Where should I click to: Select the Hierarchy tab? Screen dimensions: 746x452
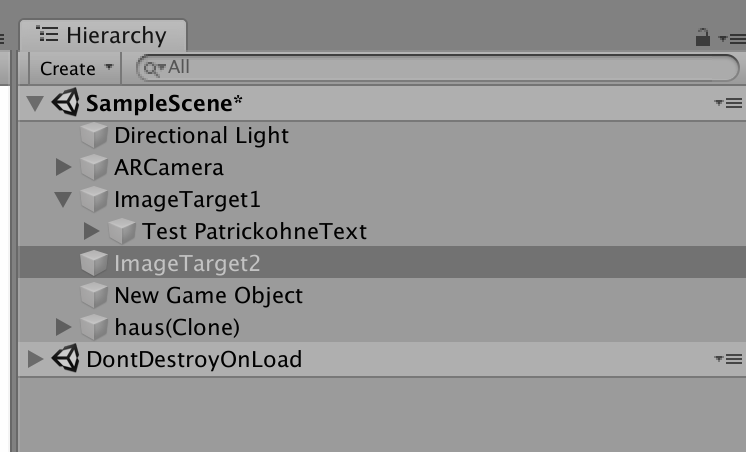[103, 36]
